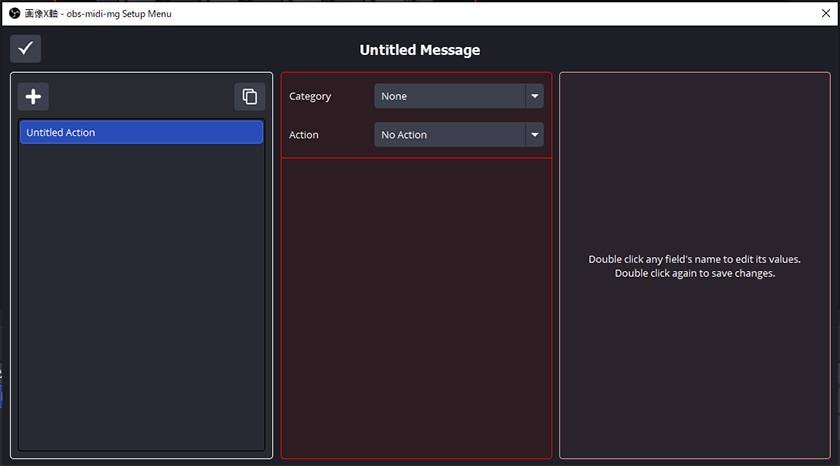This screenshot has height=466, width=840.
Task: Click the Action field label
Action: (x=304, y=135)
